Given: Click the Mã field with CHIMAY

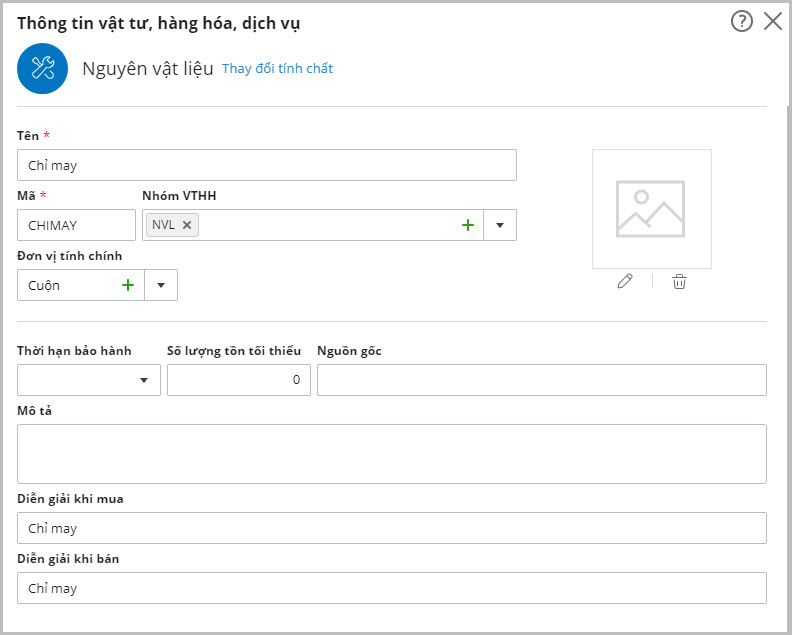Looking at the screenshot, I should pyautogui.click(x=76, y=225).
